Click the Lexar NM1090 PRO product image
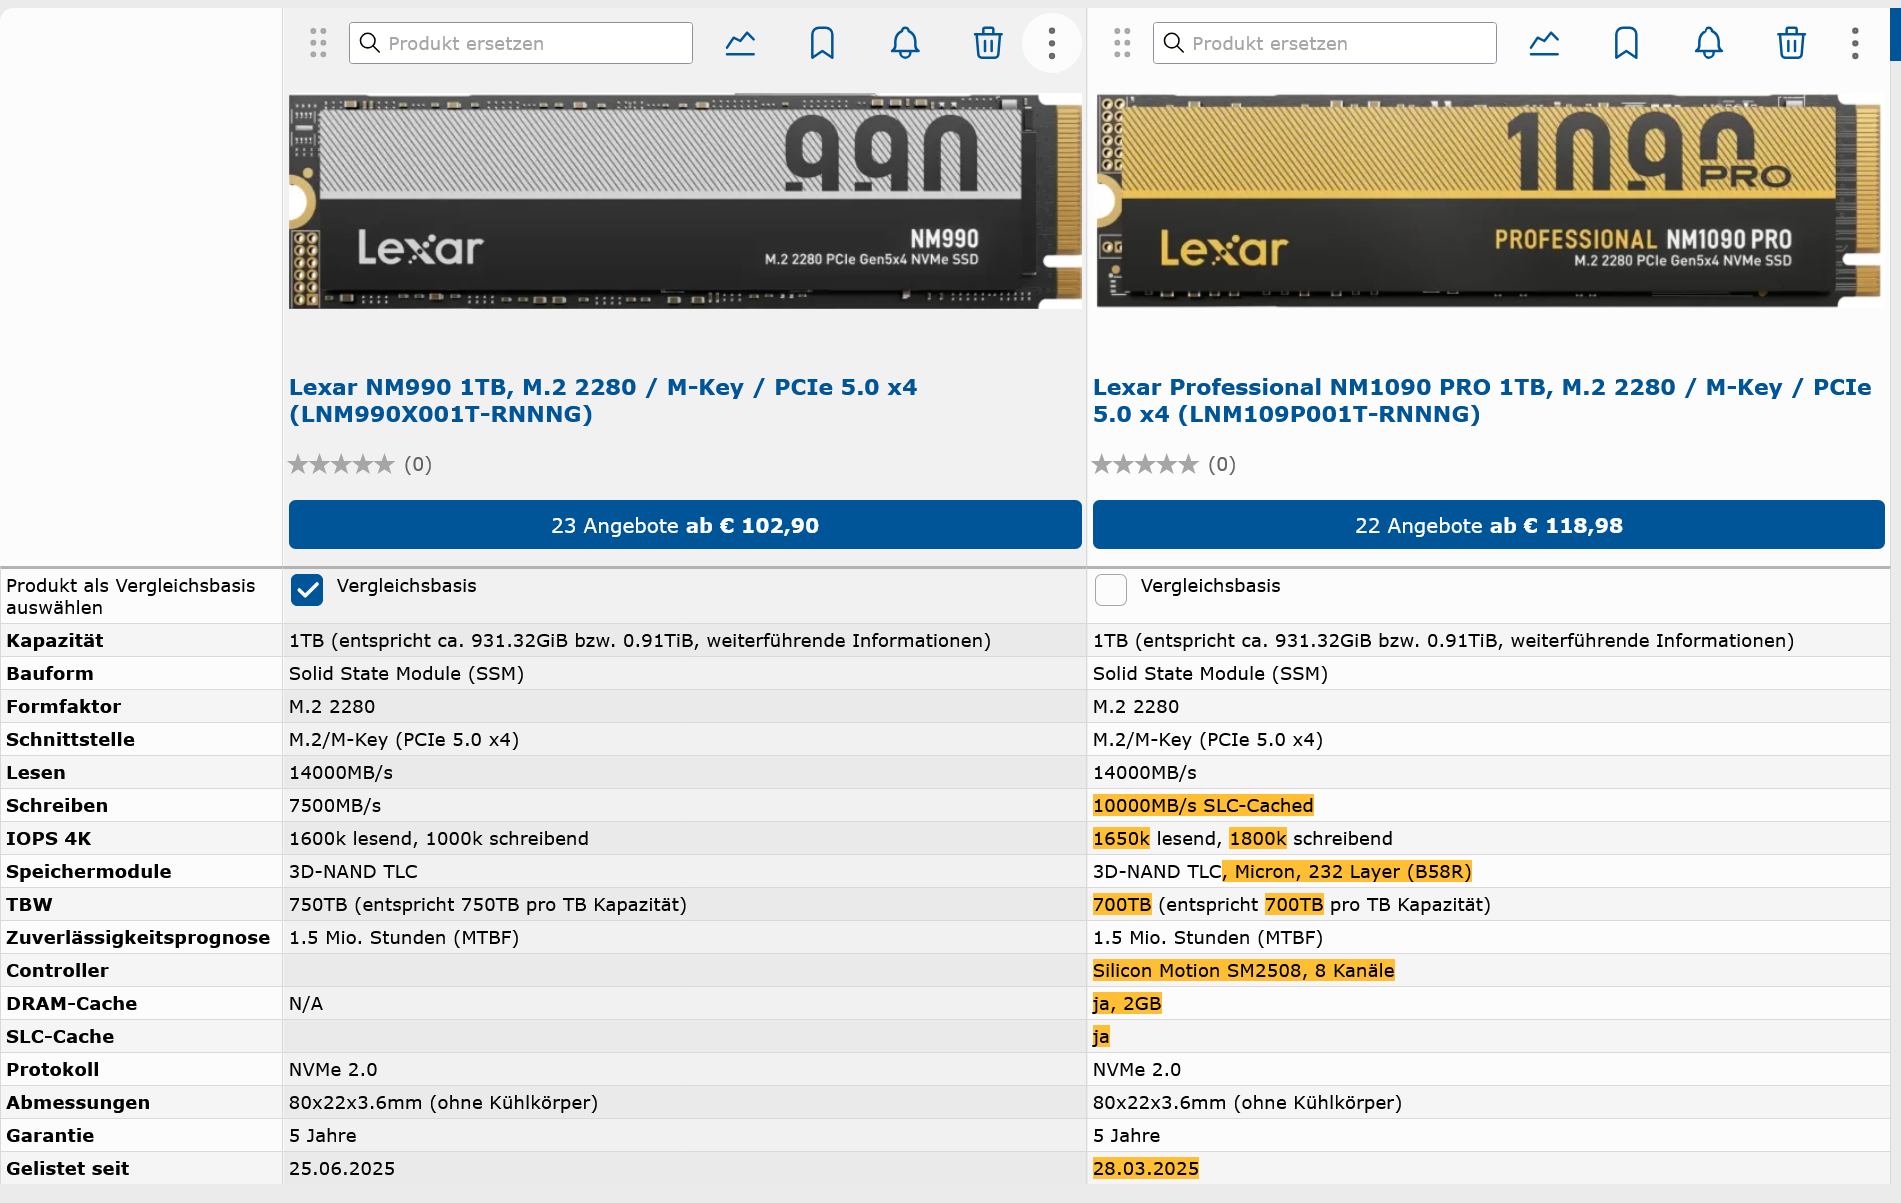Viewport: 1901px width, 1203px height. [x=1489, y=201]
